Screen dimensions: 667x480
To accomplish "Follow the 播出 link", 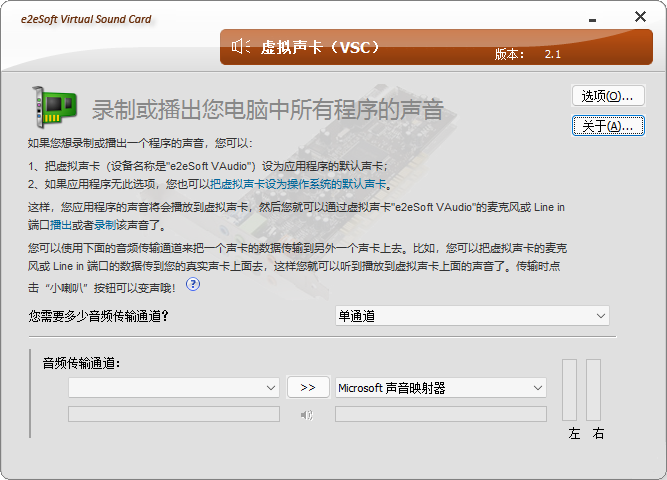I will coord(61,225).
